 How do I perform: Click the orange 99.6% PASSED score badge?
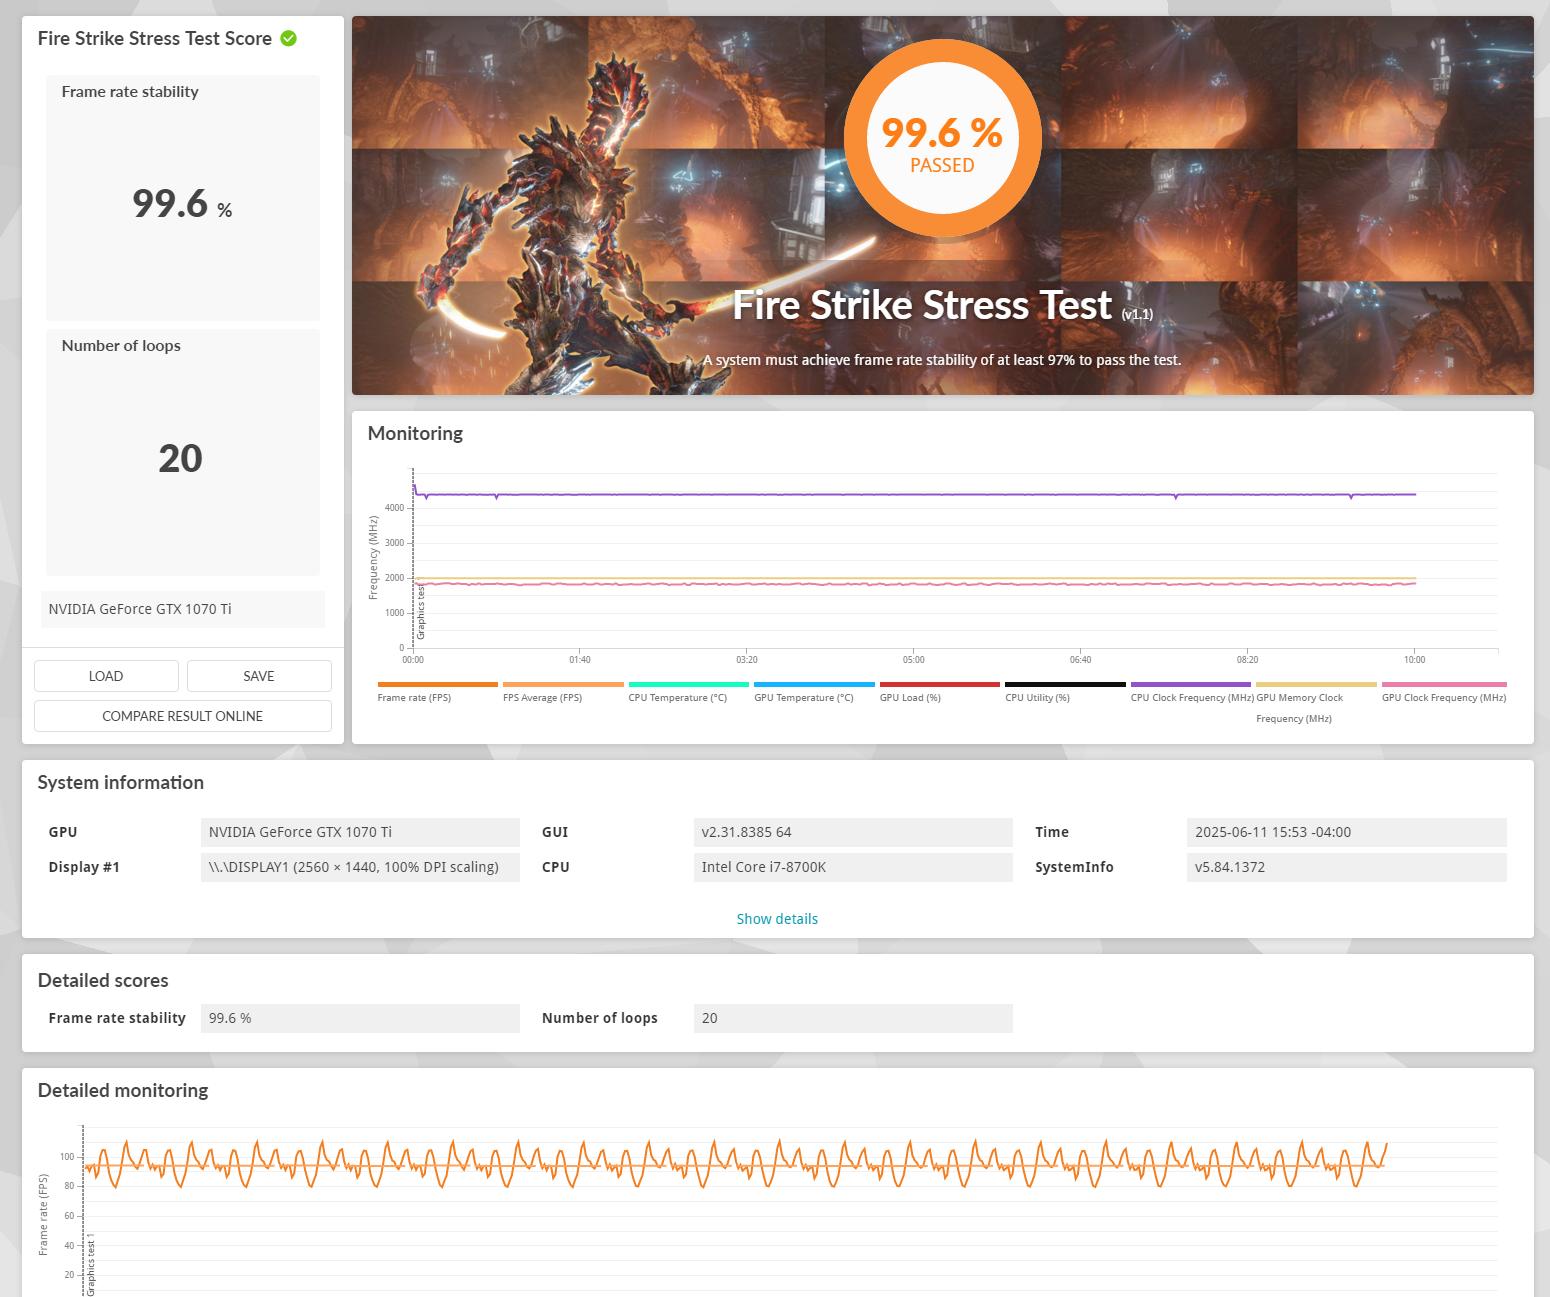point(942,139)
